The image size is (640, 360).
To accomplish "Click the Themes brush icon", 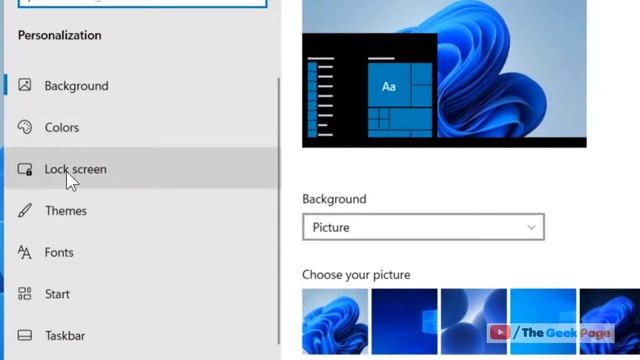I will point(24,211).
